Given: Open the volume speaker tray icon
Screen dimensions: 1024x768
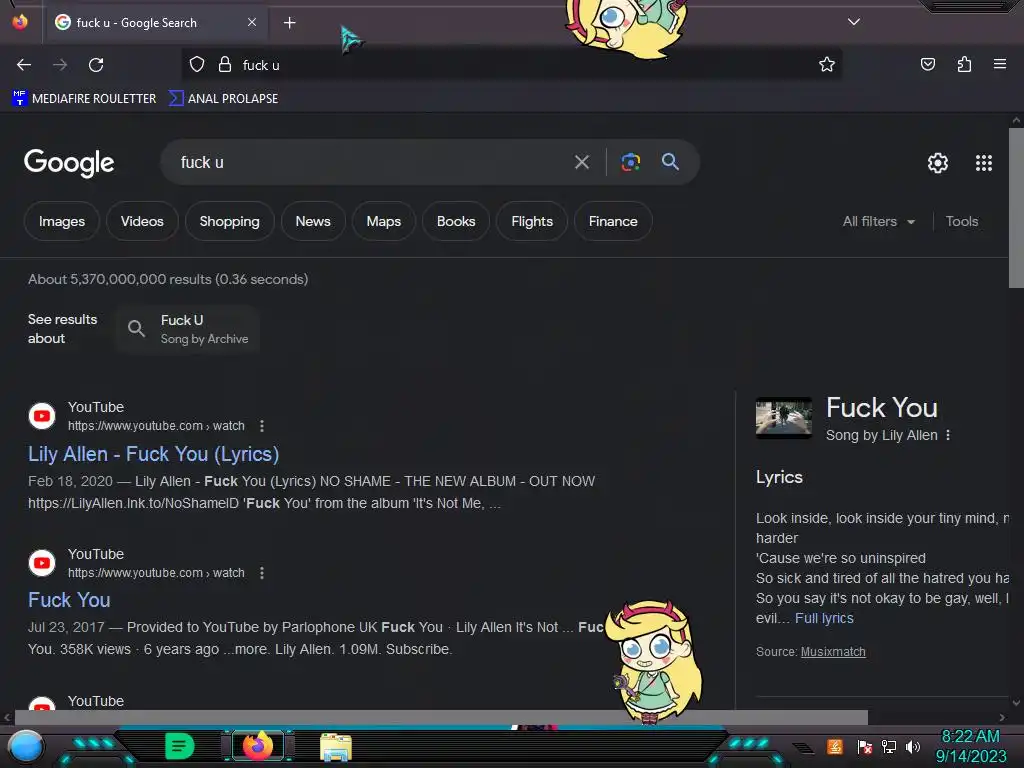Looking at the screenshot, I should [x=912, y=746].
